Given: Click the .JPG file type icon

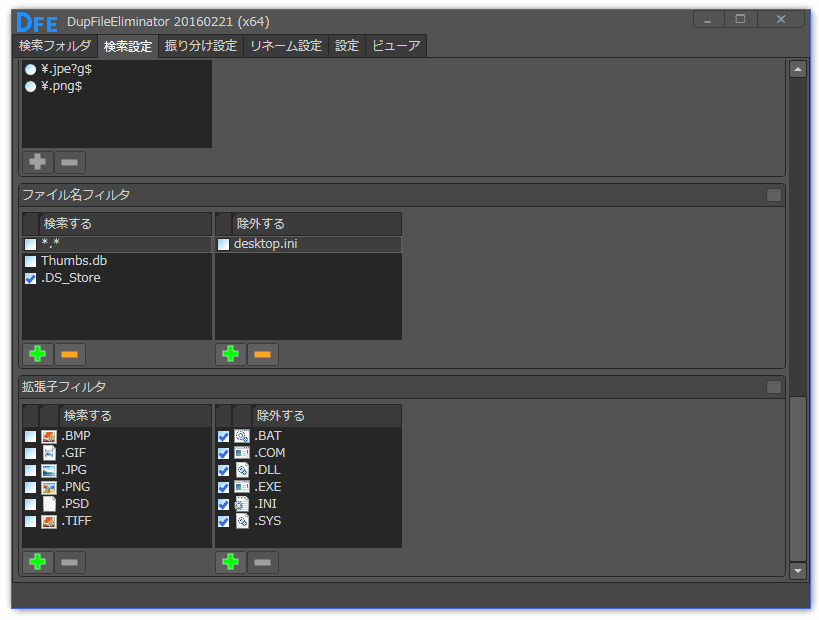Looking at the screenshot, I should coord(49,470).
